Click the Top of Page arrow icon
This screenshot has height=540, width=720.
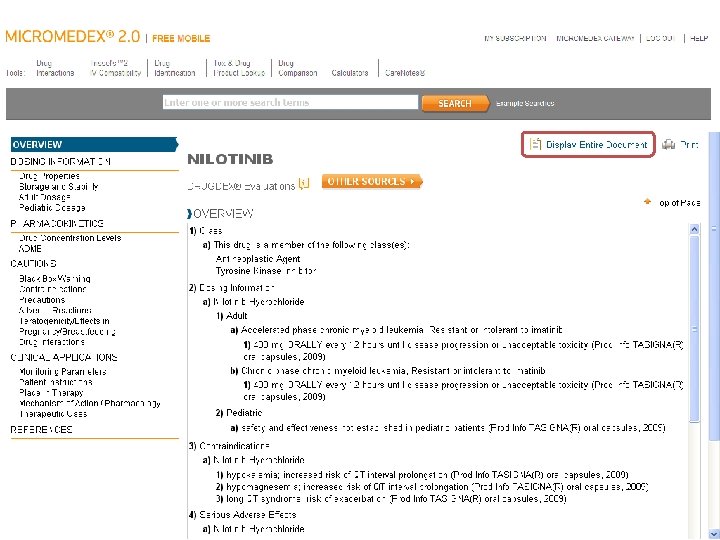tap(647, 202)
